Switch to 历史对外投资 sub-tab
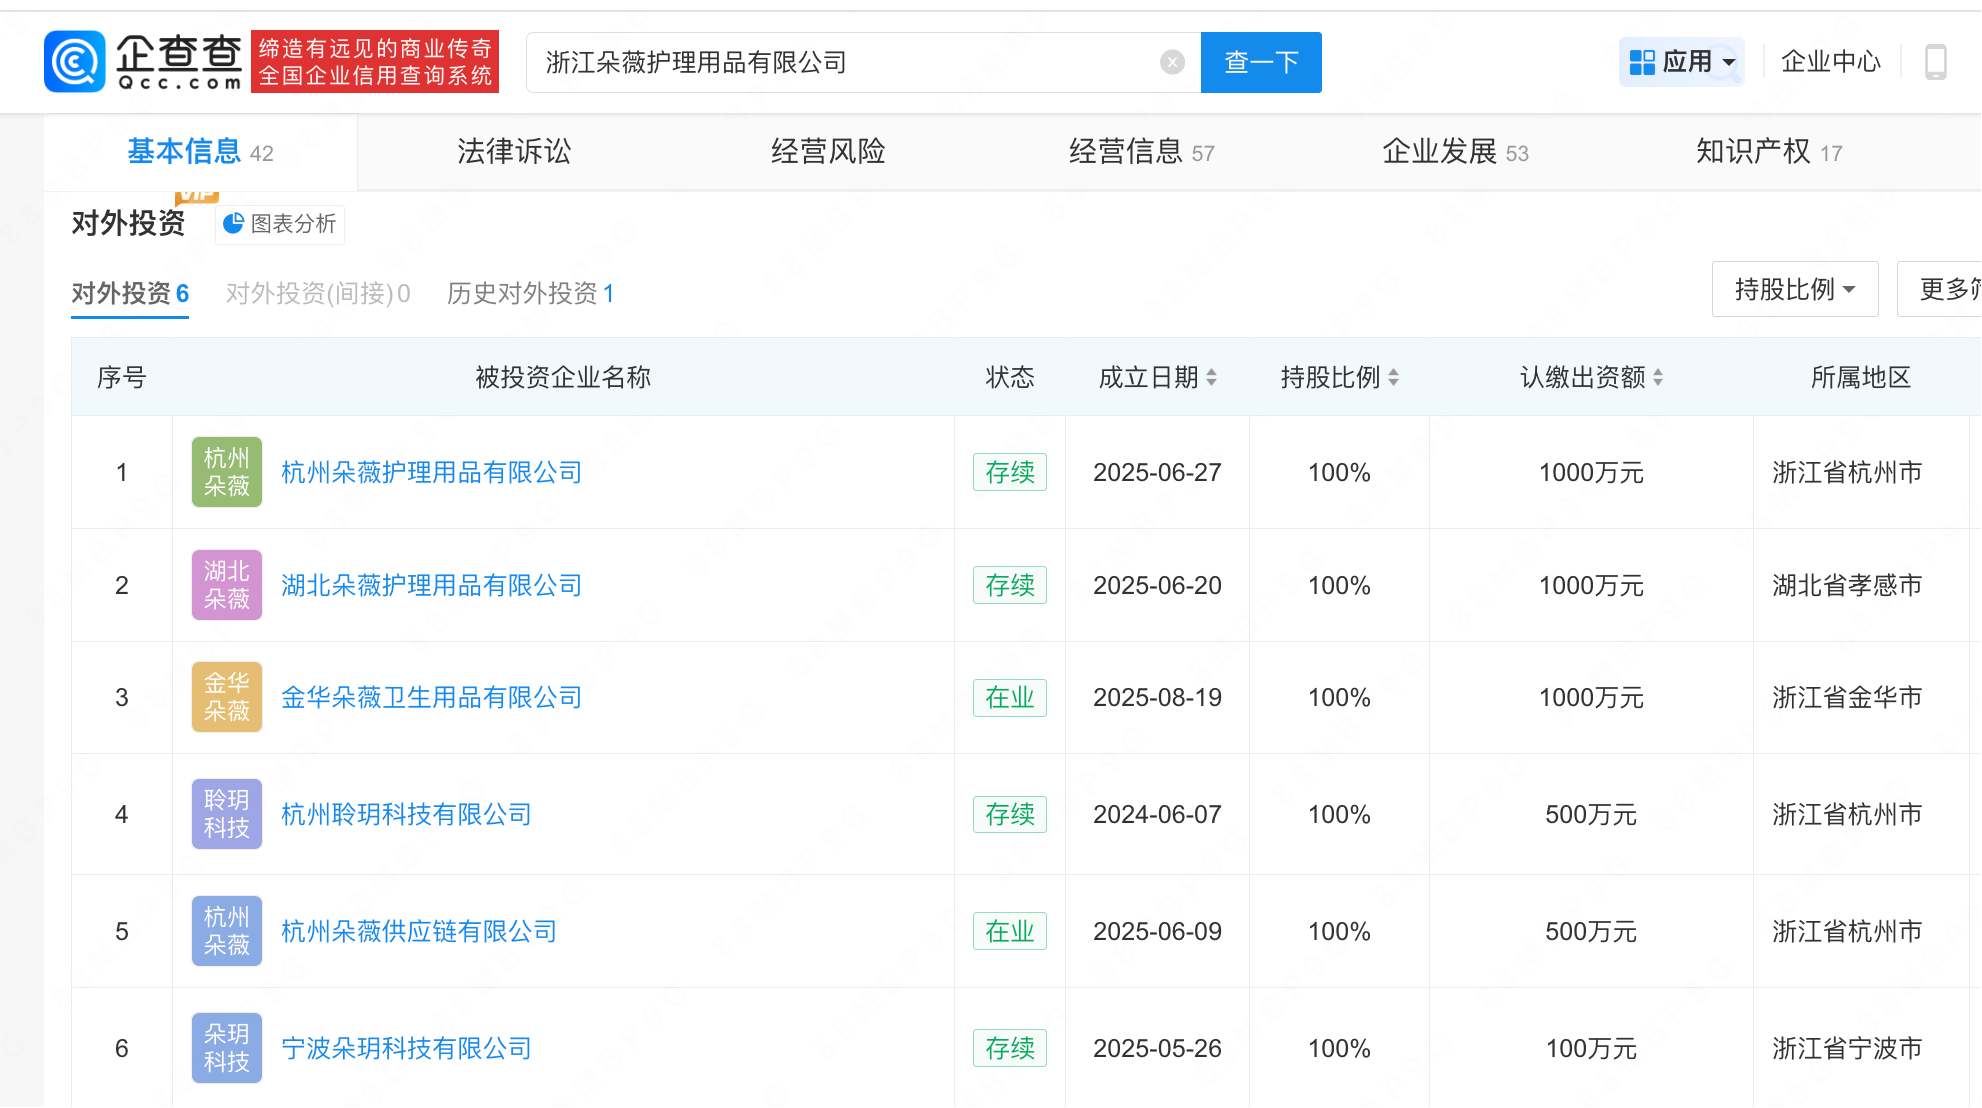 point(530,294)
